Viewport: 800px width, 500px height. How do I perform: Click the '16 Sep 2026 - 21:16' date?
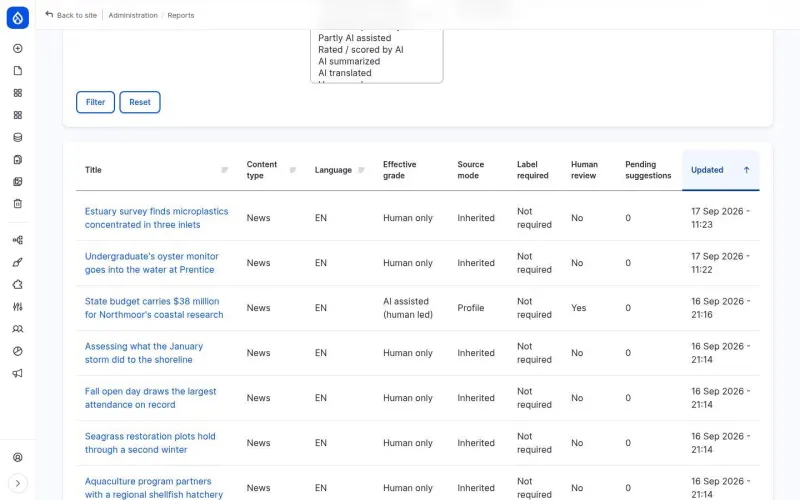point(720,308)
